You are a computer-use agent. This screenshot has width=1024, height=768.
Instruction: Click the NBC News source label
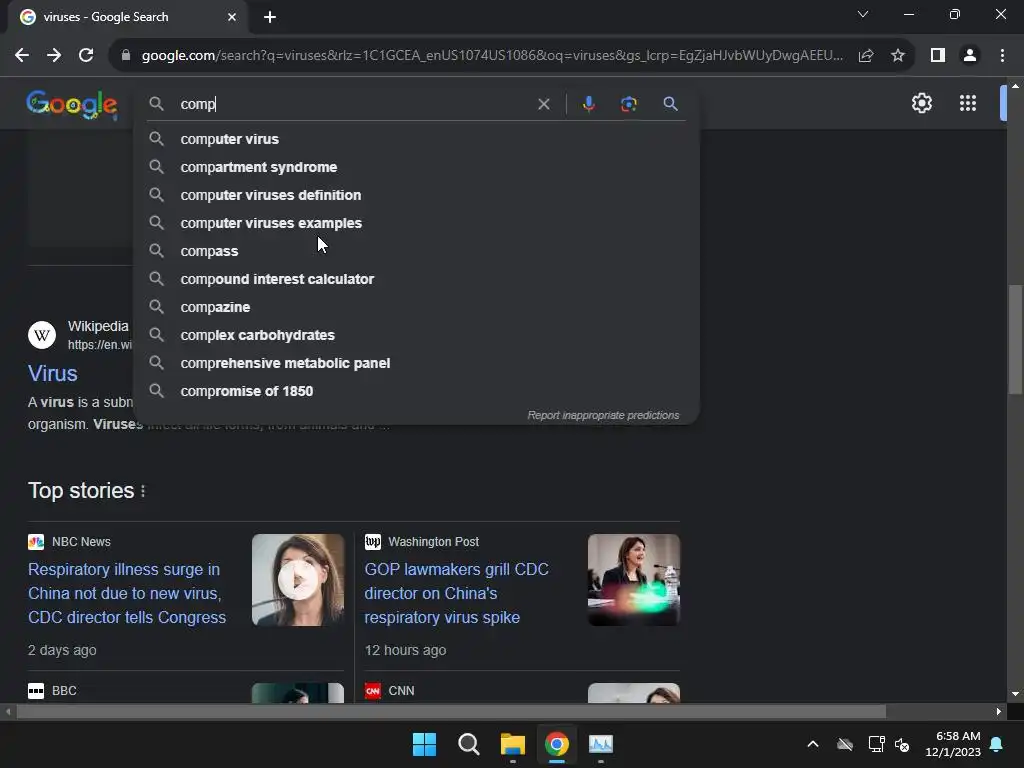[81, 542]
